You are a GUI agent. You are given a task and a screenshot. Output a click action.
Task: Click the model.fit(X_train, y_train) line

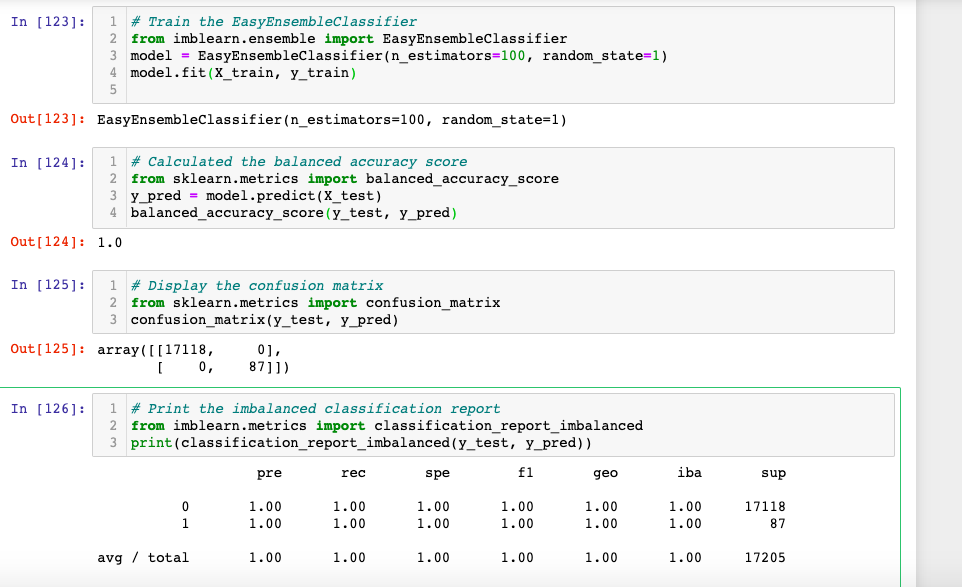point(244,73)
